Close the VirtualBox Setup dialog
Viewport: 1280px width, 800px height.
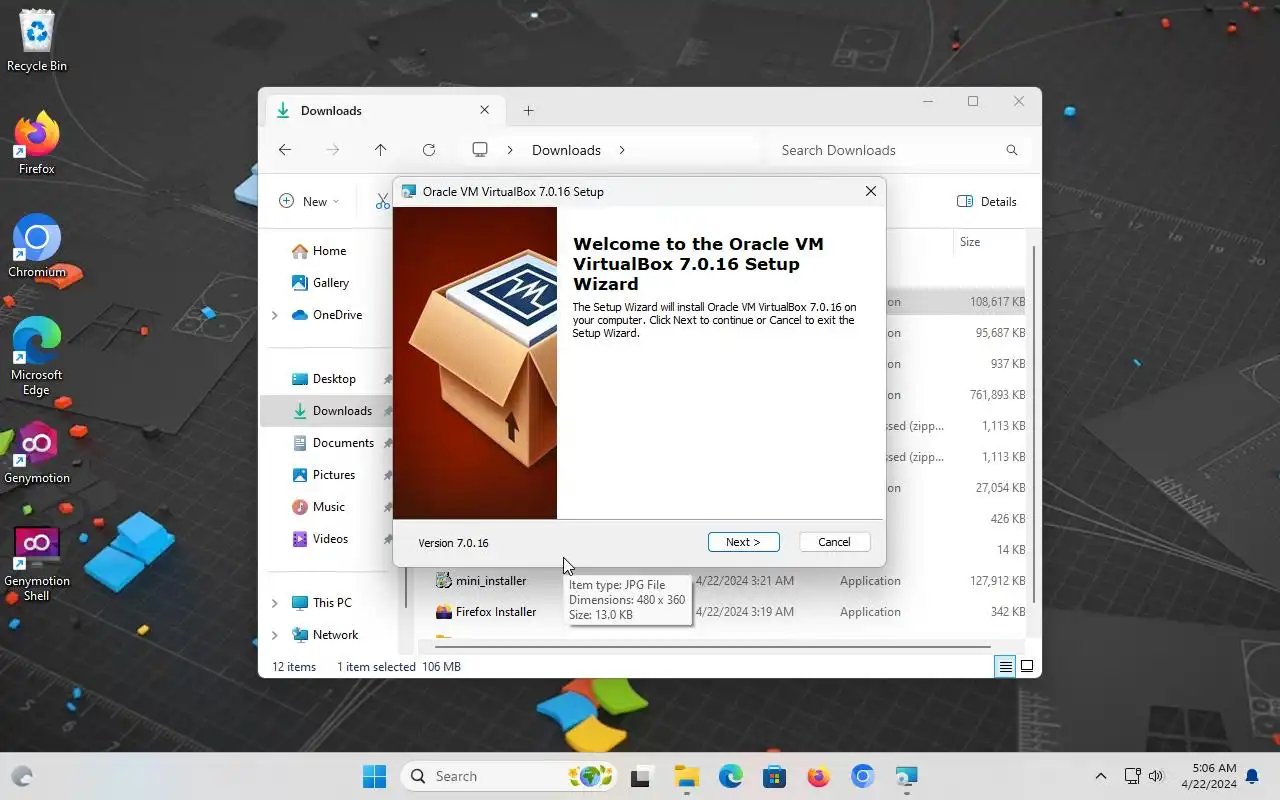point(870,191)
